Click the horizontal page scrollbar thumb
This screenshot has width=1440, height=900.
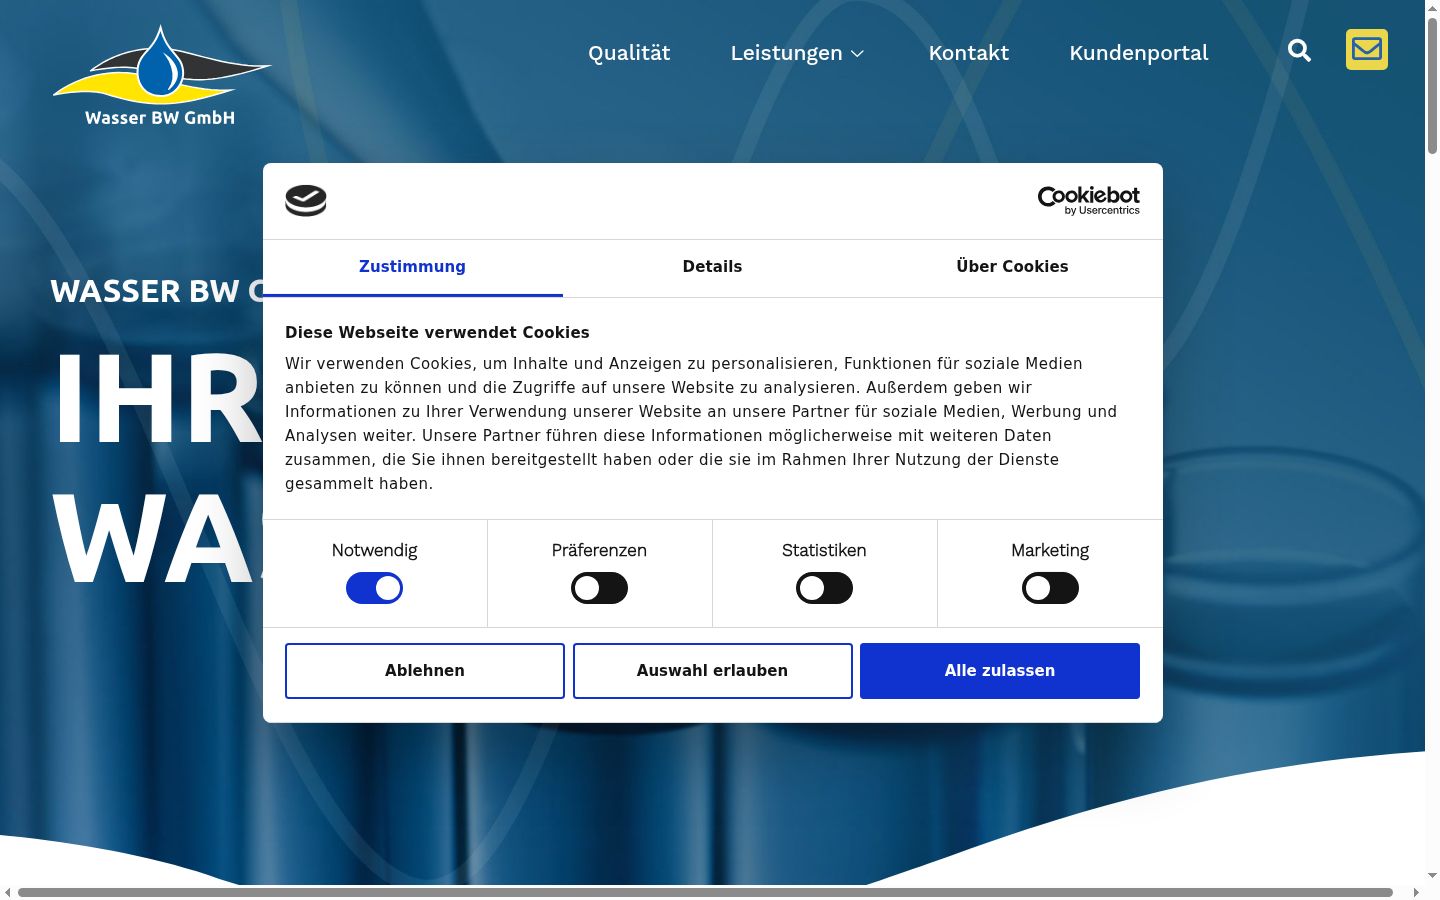[x=705, y=892]
